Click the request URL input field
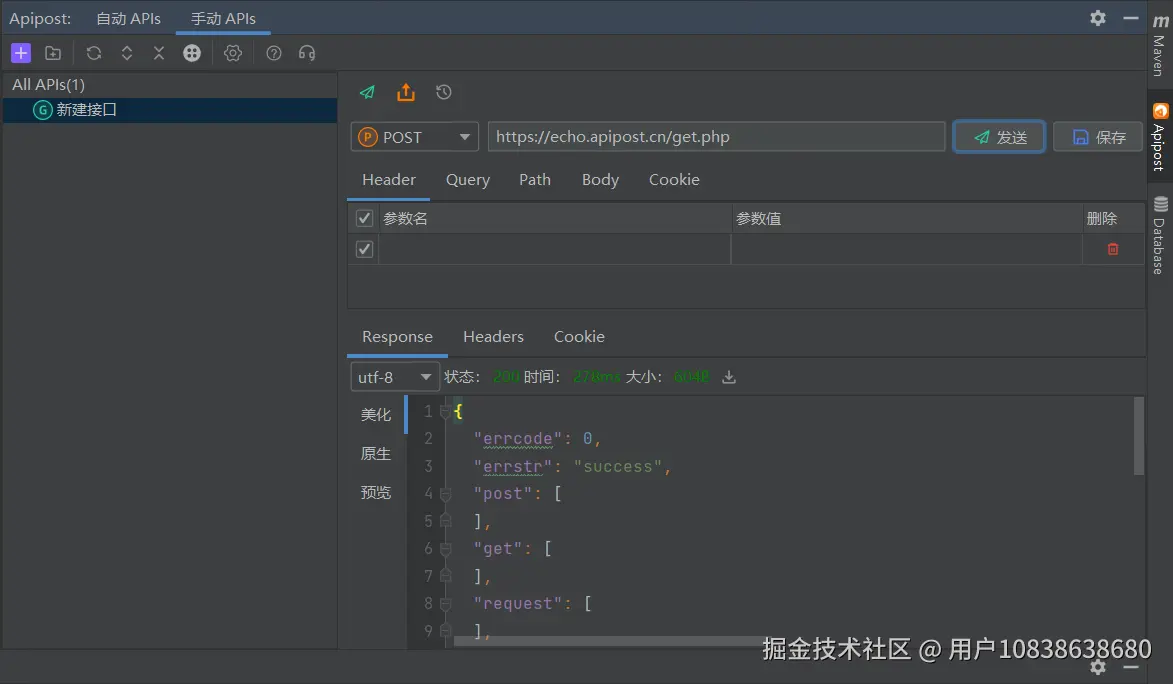Viewport: 1173px width, 684px height. point(716,137)
